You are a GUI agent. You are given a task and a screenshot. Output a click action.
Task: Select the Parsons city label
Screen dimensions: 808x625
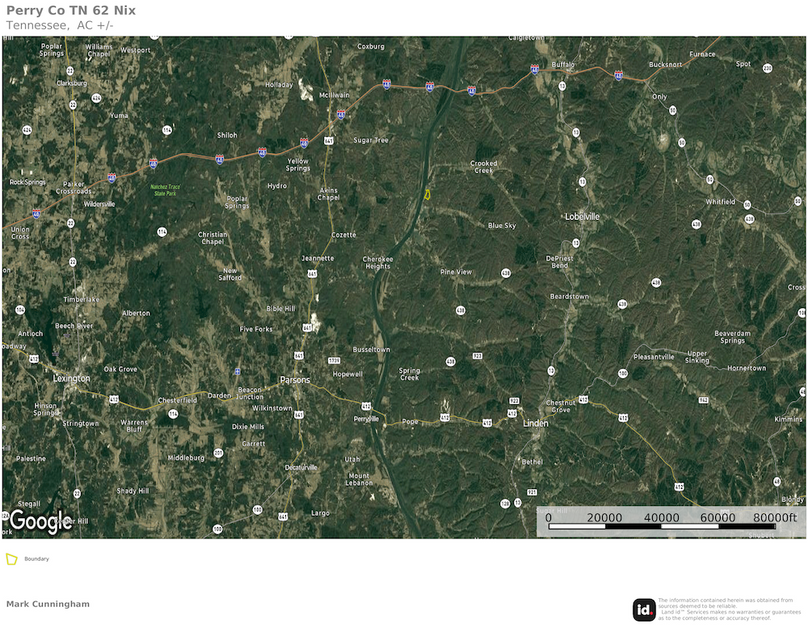click(x=295, y=380)
